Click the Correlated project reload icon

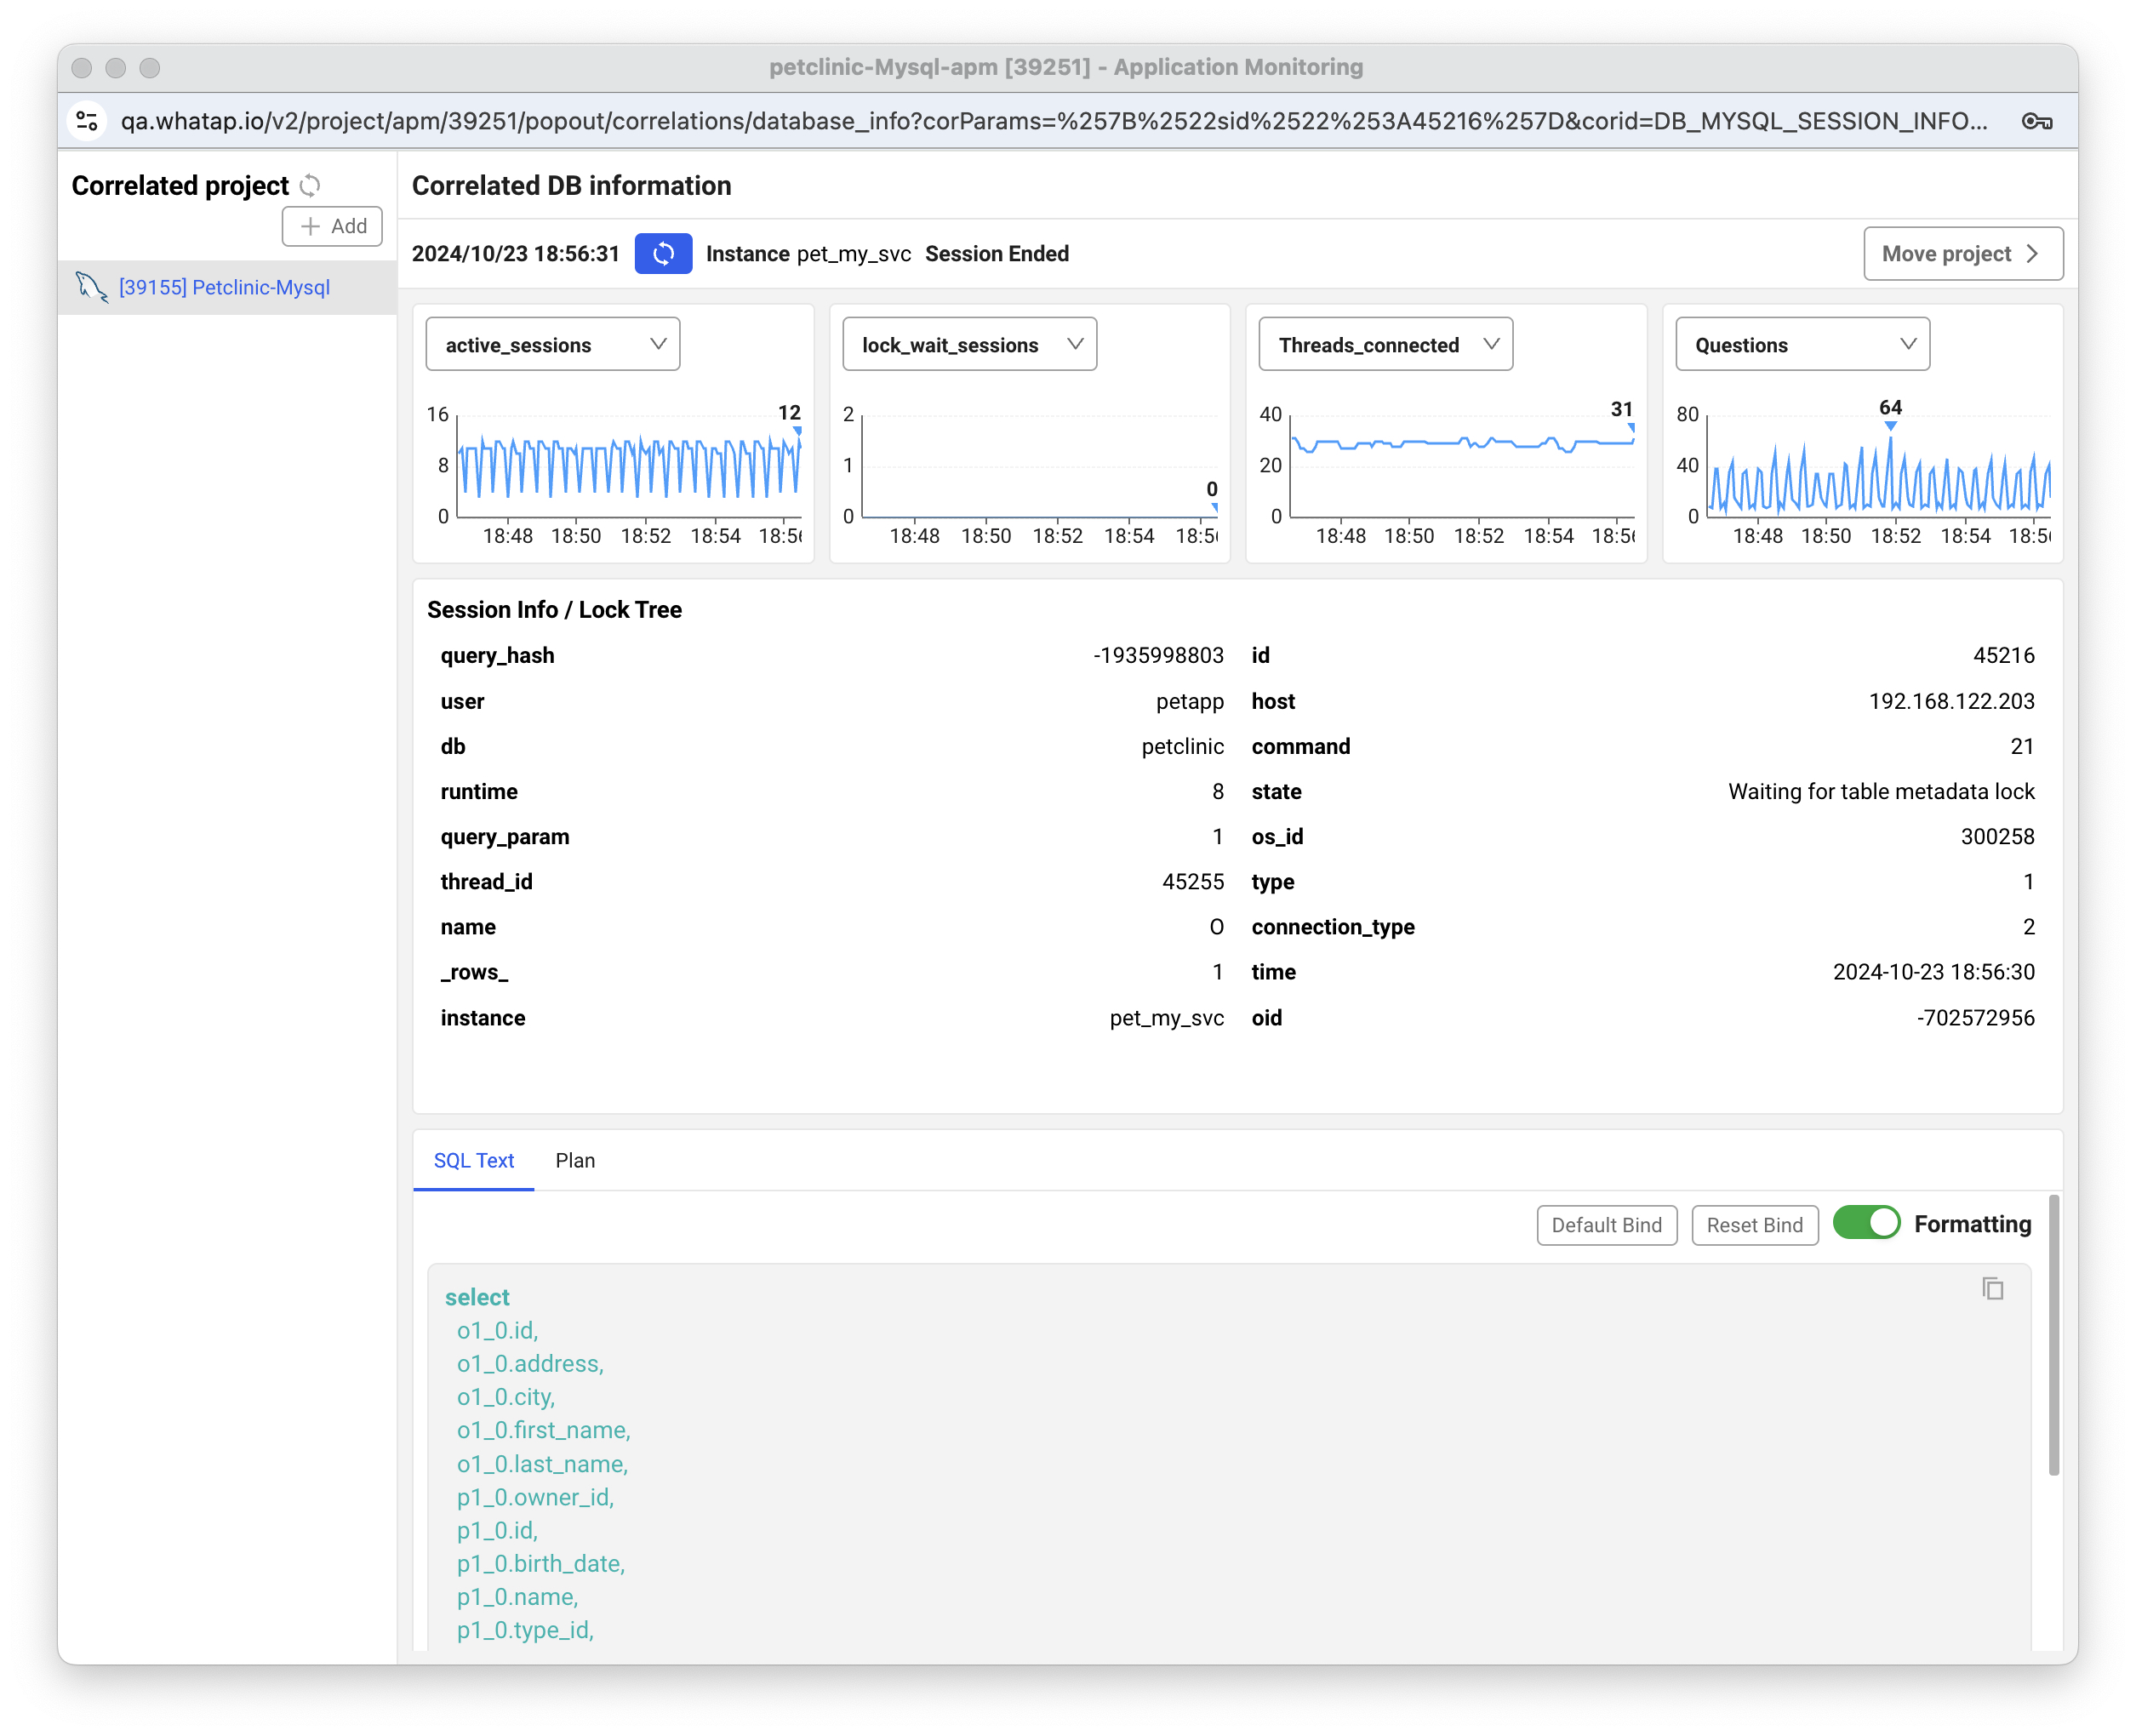pos(311,186)
